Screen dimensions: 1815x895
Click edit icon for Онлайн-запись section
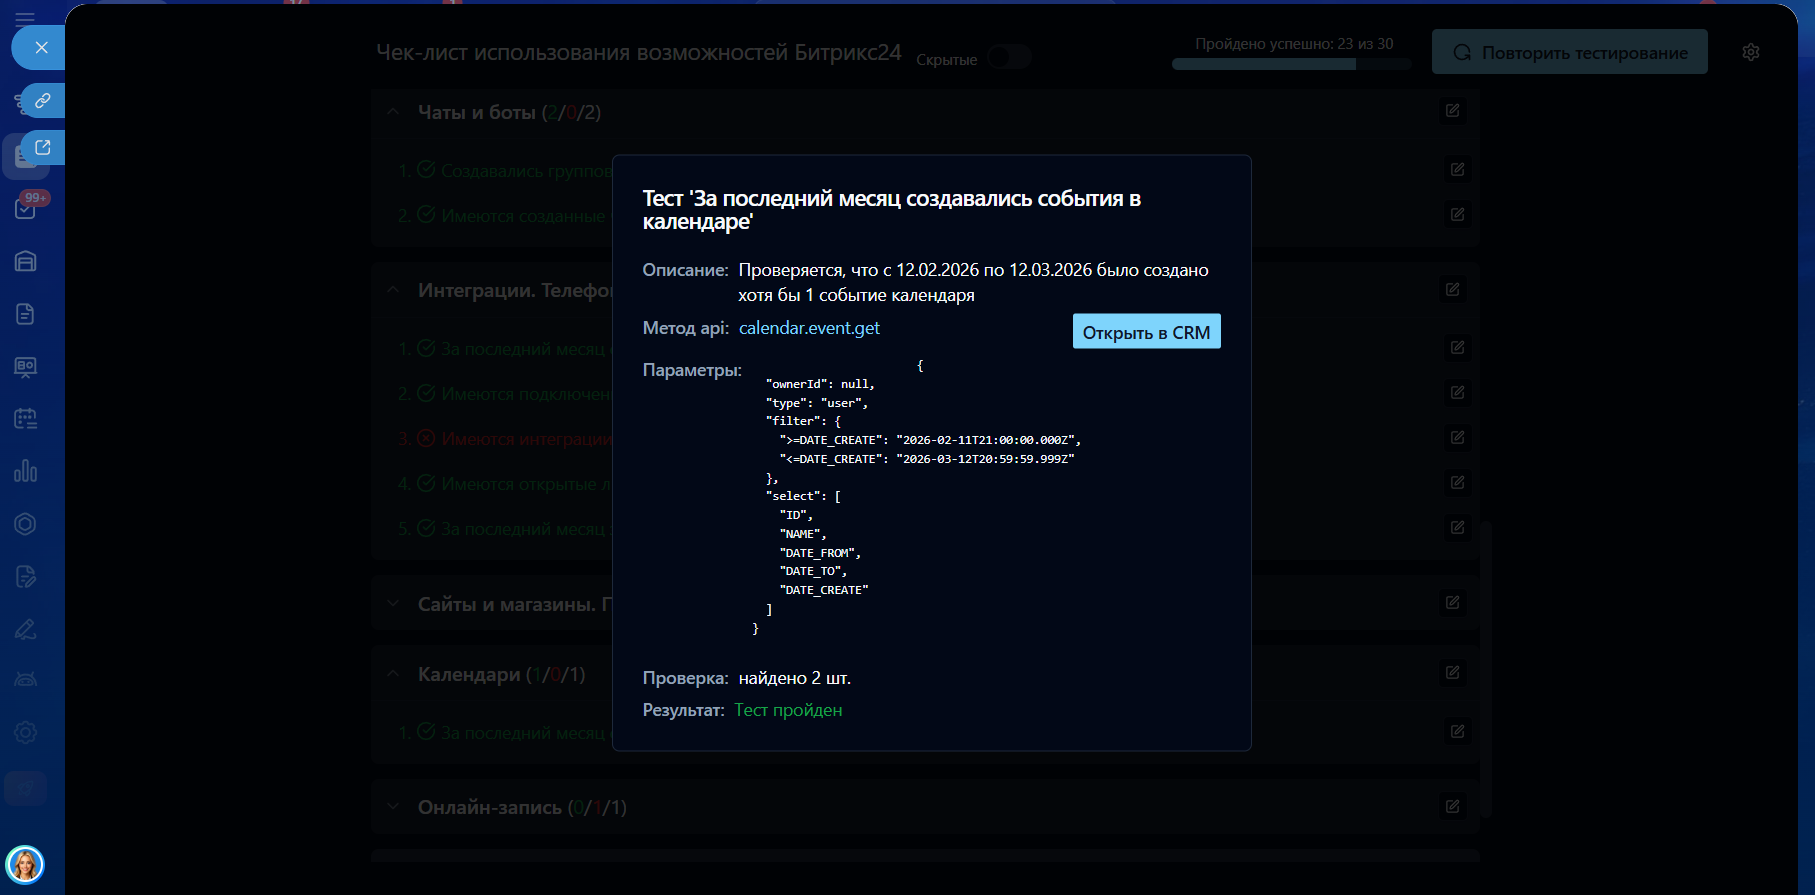pyautogui.click(x=1452, y=807)
